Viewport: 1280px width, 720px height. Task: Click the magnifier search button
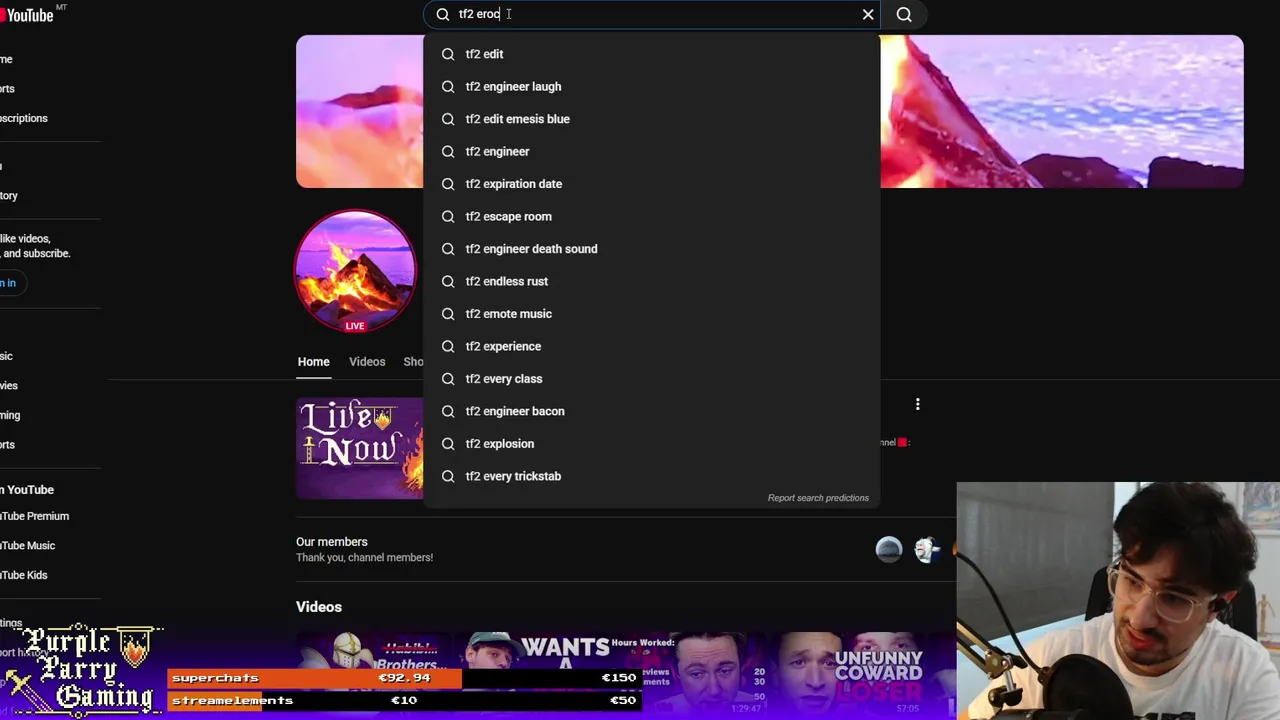904,14
